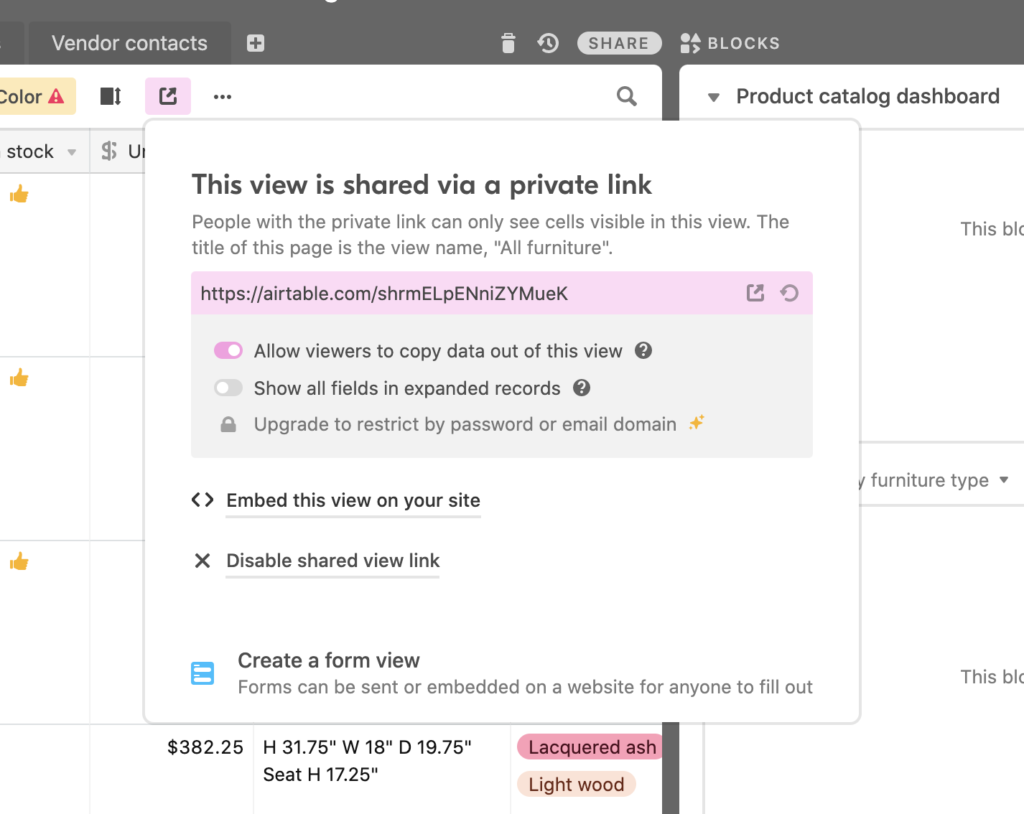Switch to the Vendor contacts tab
1024x814 pixels.
[129, 43]
